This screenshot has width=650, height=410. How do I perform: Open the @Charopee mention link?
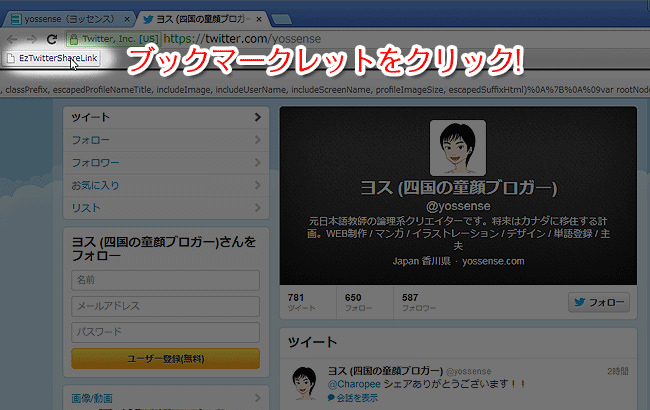354,384
